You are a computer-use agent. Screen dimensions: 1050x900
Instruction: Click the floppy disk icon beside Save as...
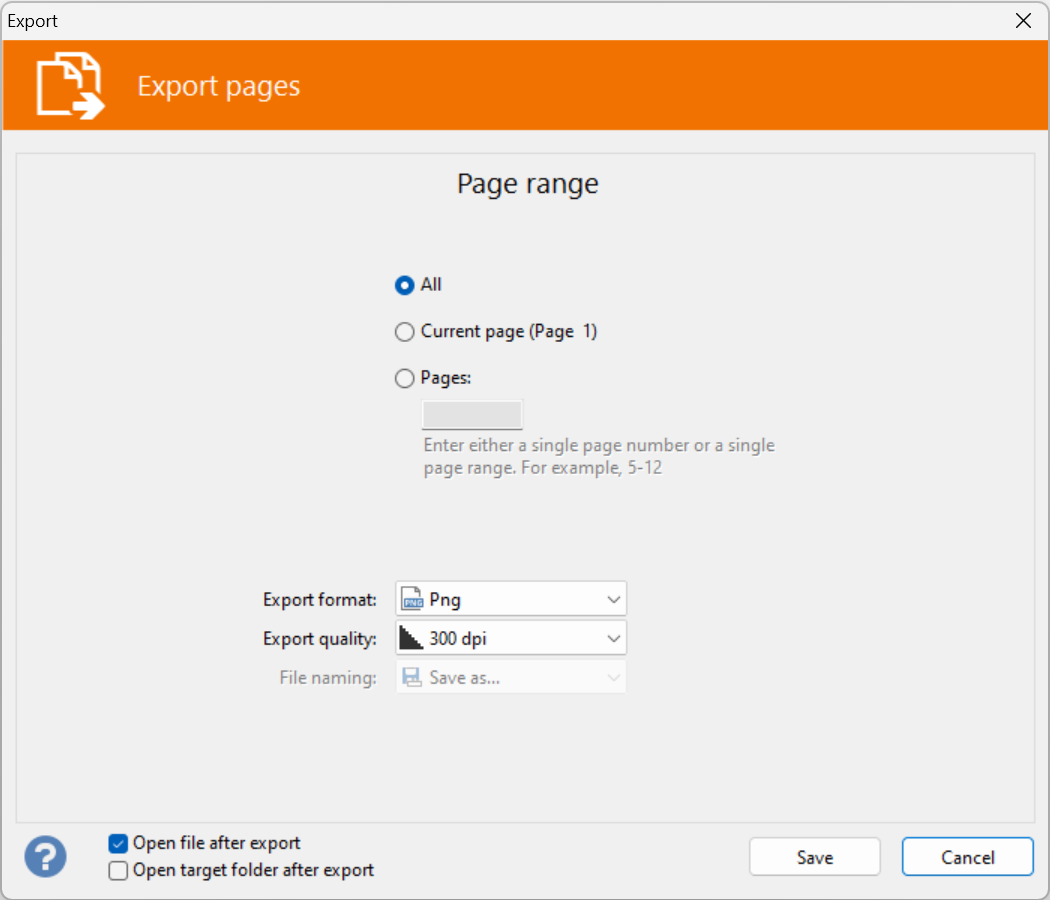coord(411,678)
